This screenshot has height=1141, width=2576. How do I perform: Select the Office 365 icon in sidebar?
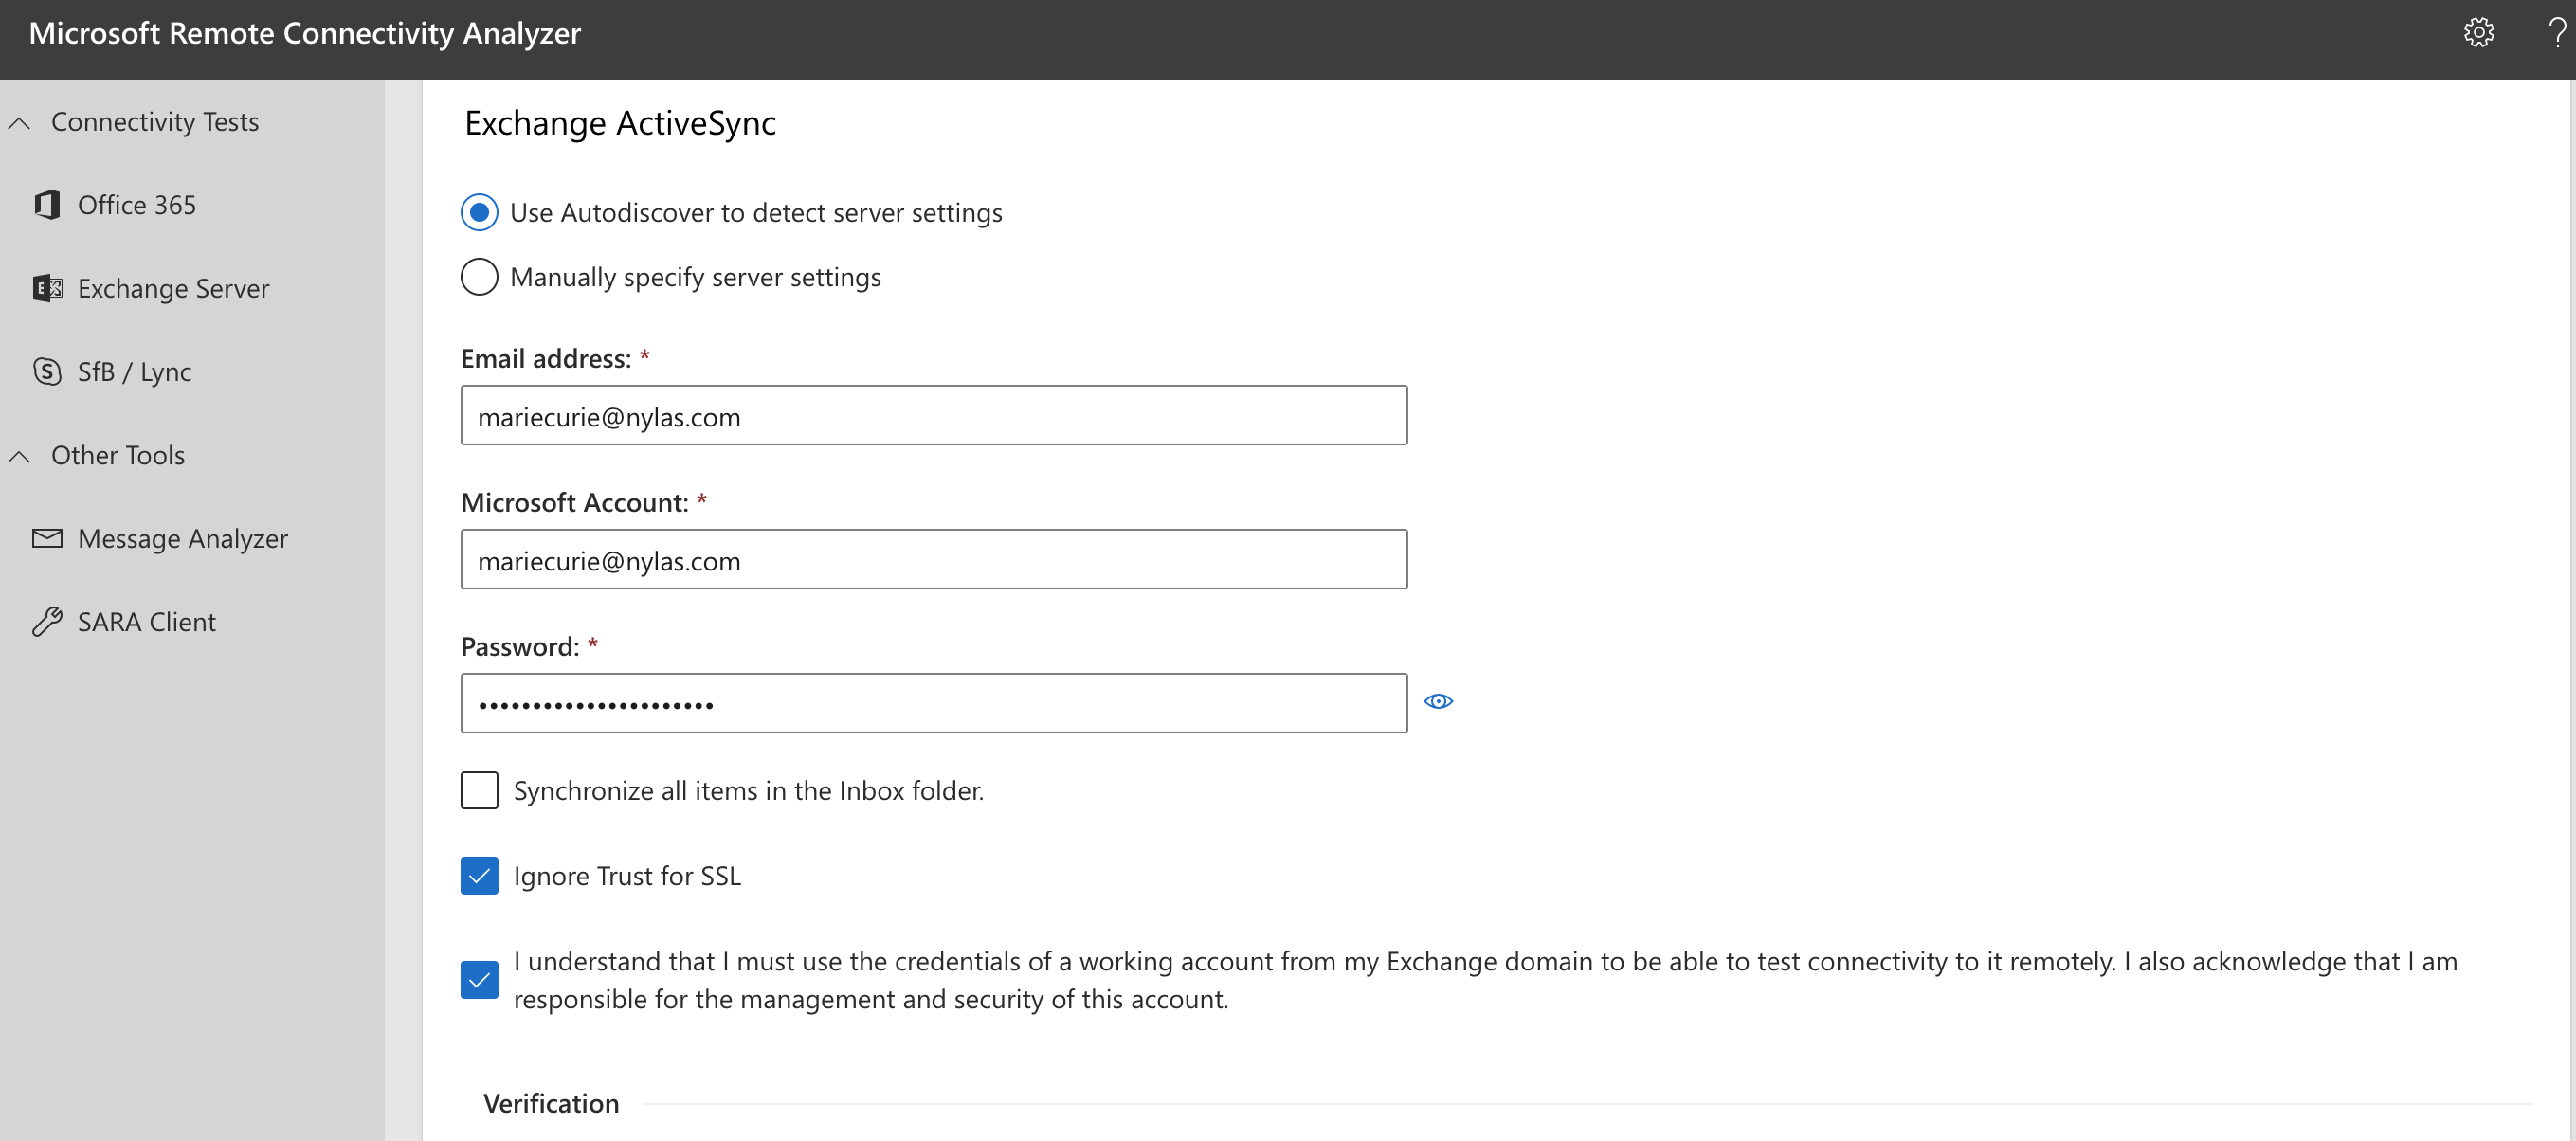(46, 204)
